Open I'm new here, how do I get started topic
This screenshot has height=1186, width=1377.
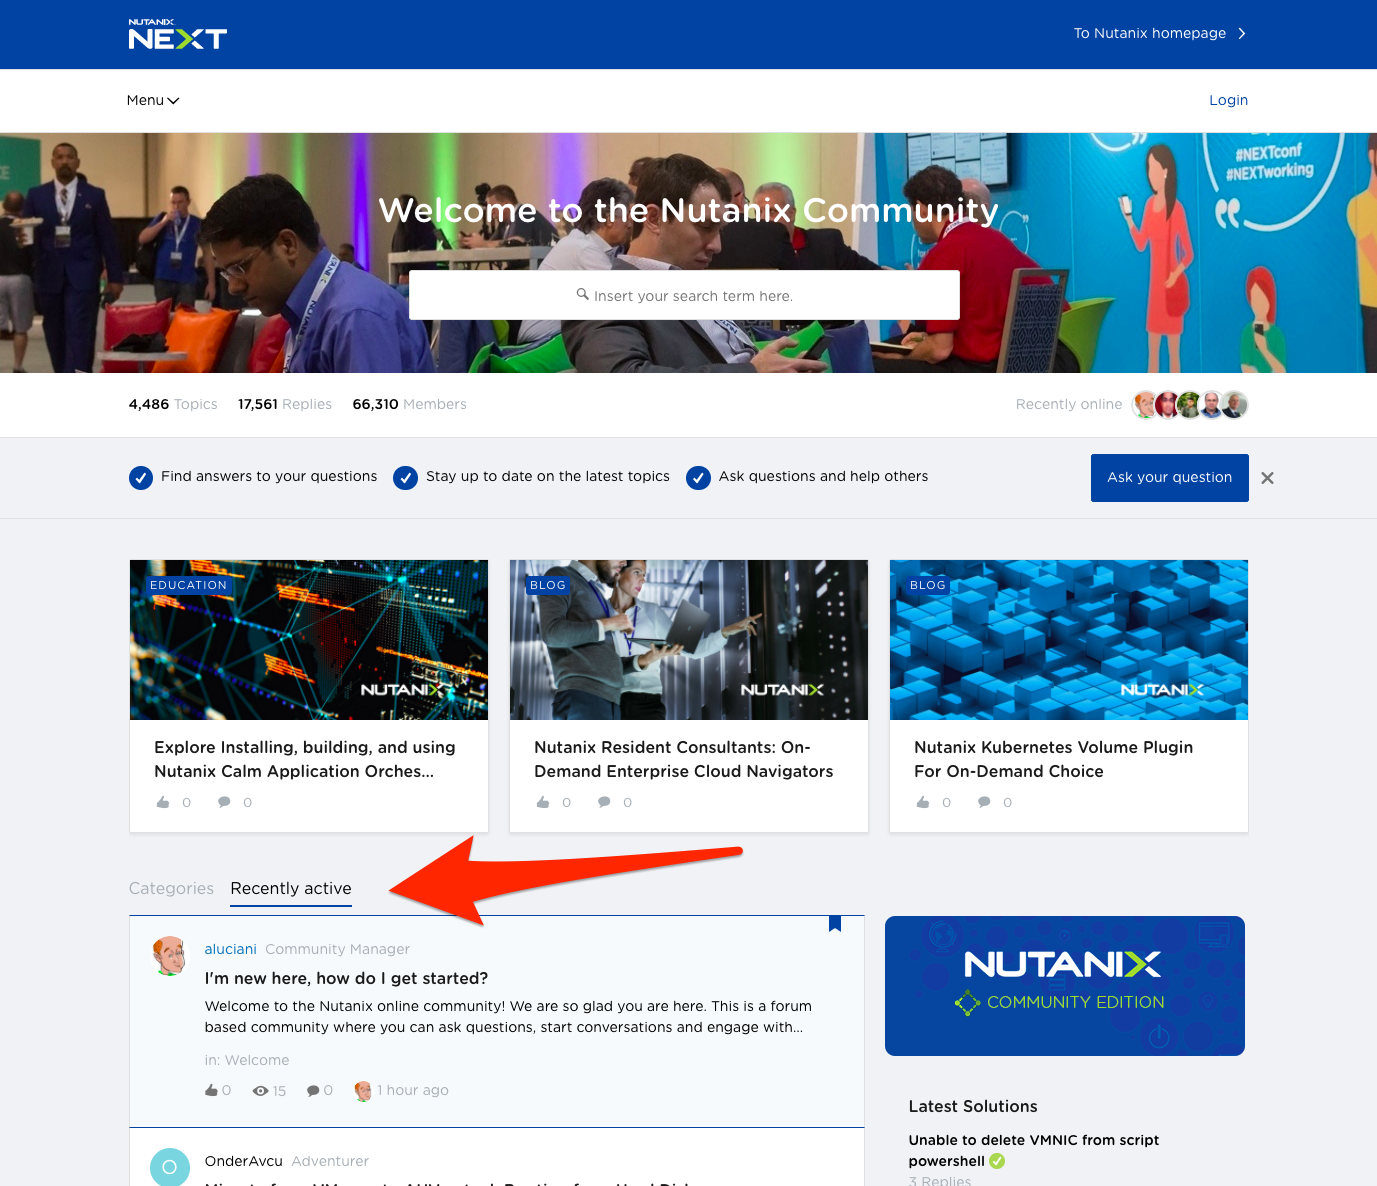[346, 978]
